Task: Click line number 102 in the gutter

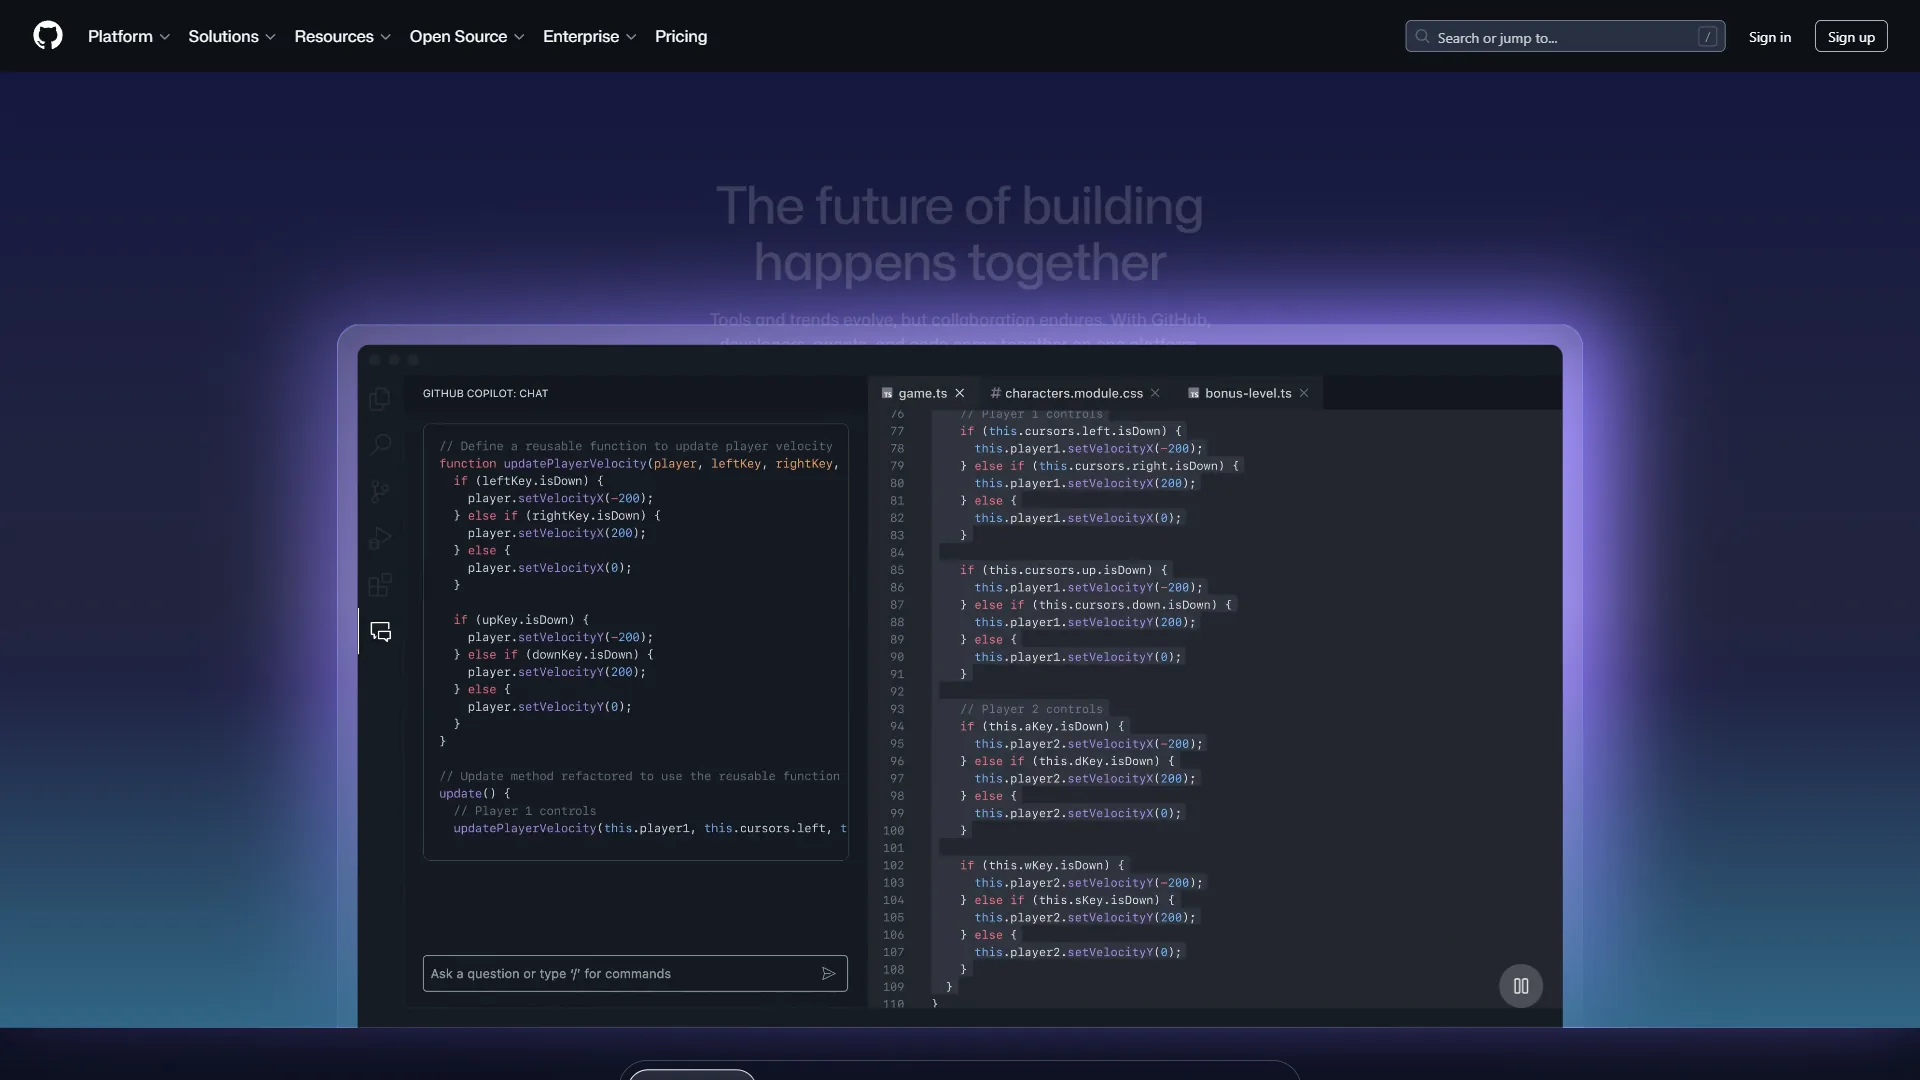Action: pos(893,865)
